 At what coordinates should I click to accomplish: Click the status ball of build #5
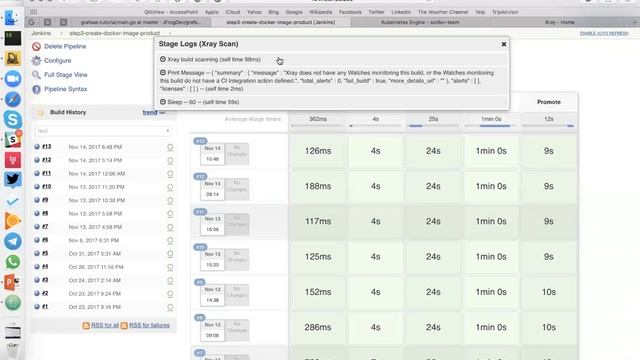coord(37,253)
